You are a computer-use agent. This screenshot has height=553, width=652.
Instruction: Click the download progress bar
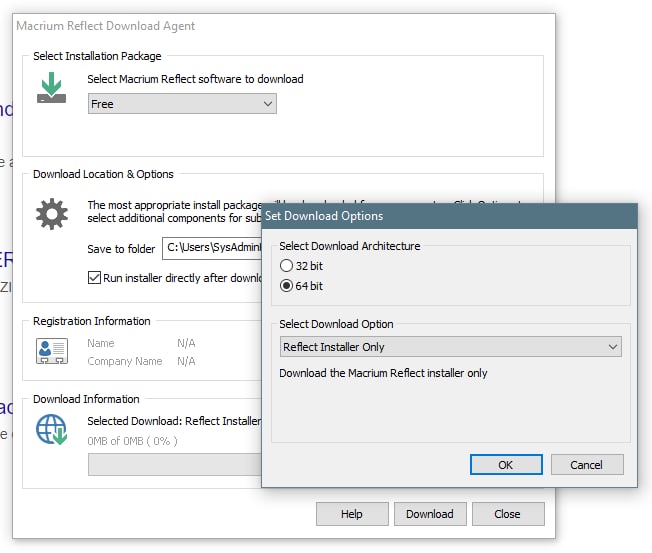point(175,464)
